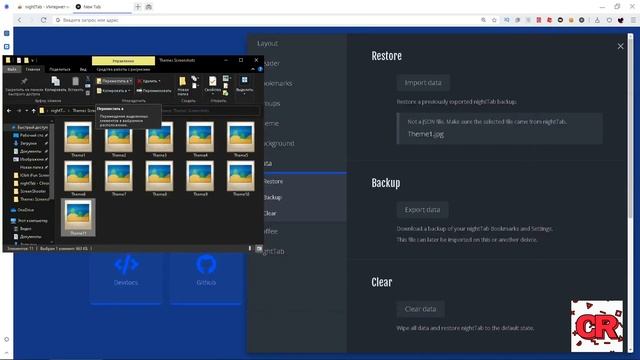
Task: Open Explorer help question mark icon
Action: coord(260,69)
